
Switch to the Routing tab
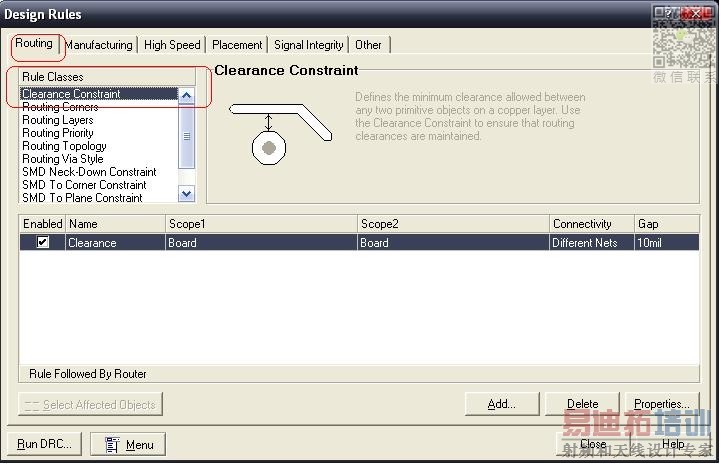click(34, 44)
